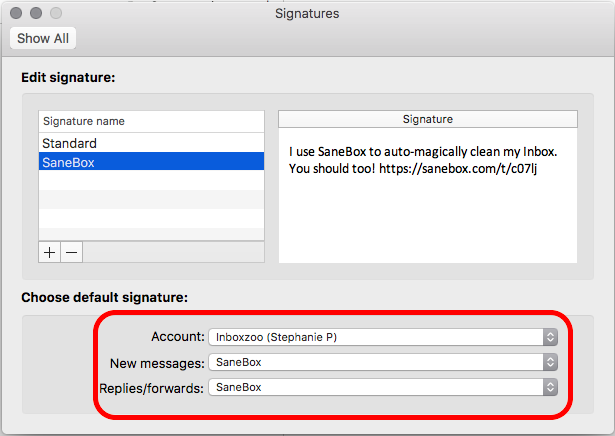Minimize the Signatures window with the yellow button

tap(36, 14)
